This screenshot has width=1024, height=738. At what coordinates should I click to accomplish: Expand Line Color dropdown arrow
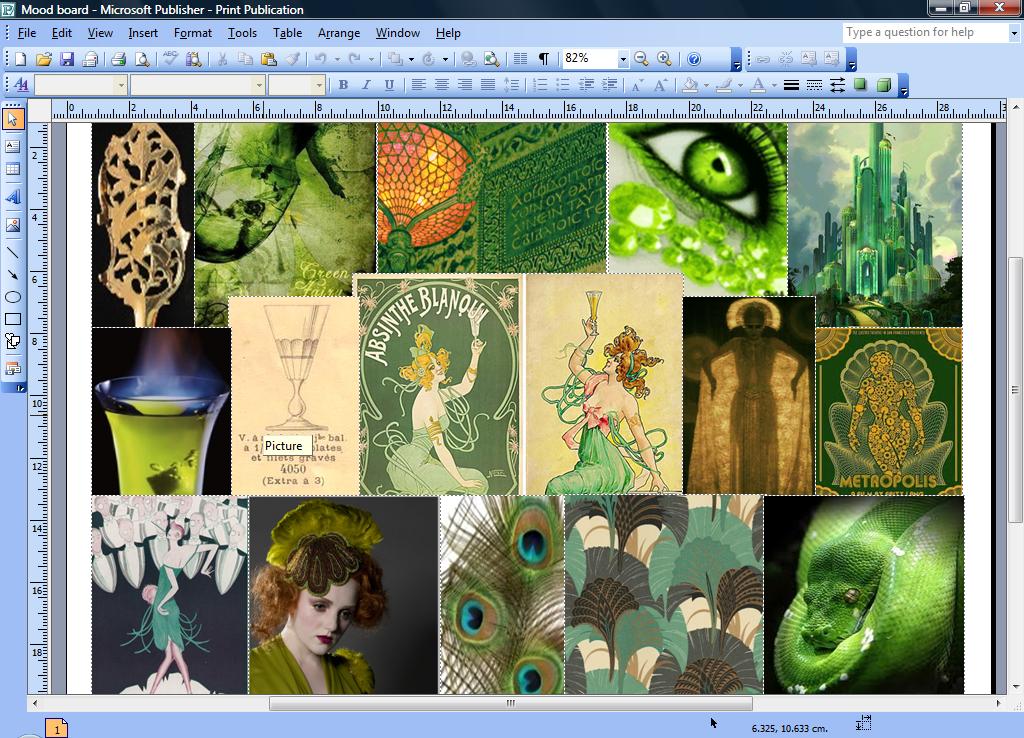pyautogui.click(x=741, y=85)
